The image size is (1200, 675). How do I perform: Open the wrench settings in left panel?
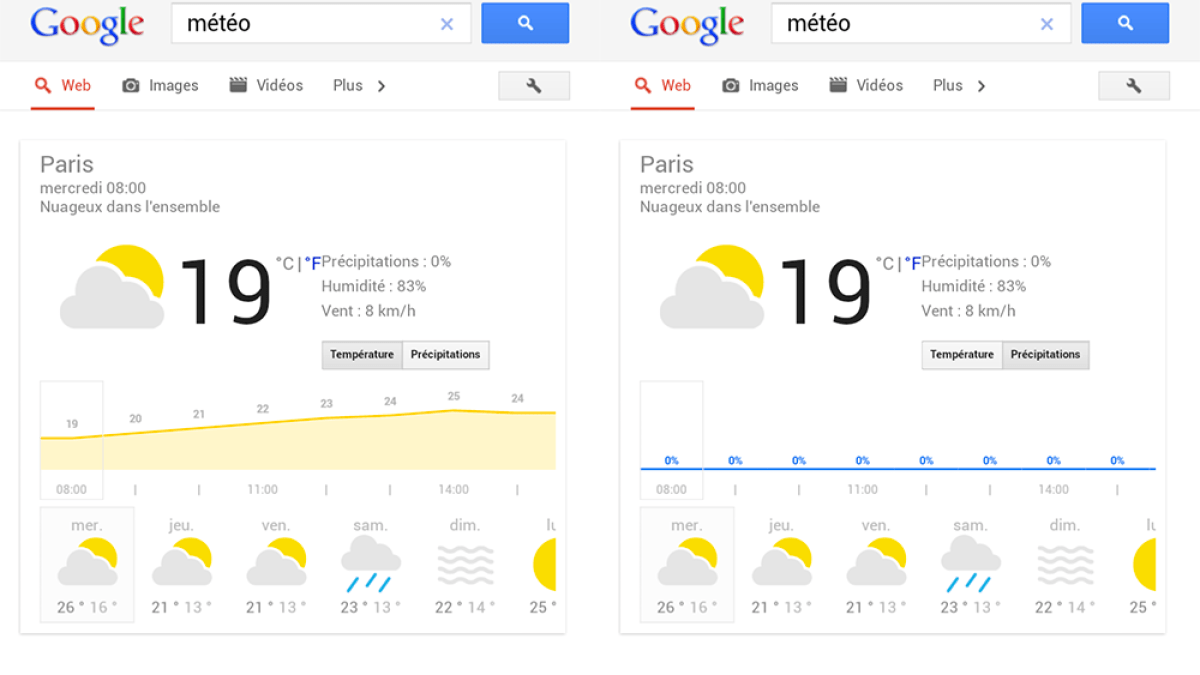(534, 86)
